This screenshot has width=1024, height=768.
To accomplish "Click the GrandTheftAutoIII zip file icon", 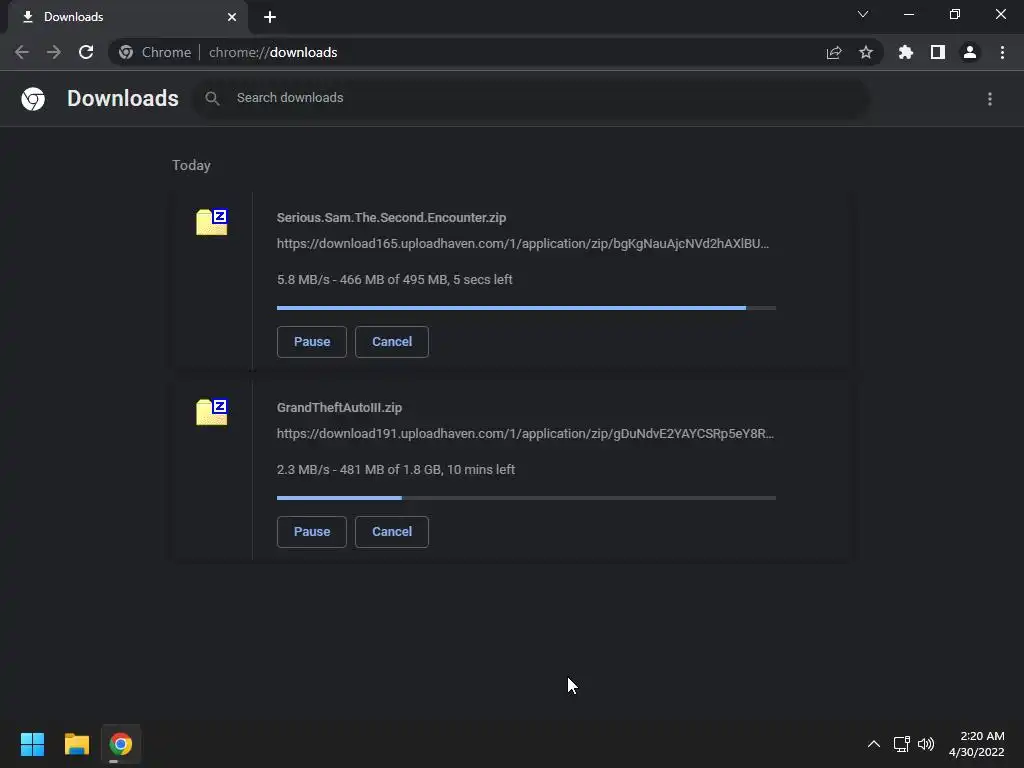I will coord(212,412).
